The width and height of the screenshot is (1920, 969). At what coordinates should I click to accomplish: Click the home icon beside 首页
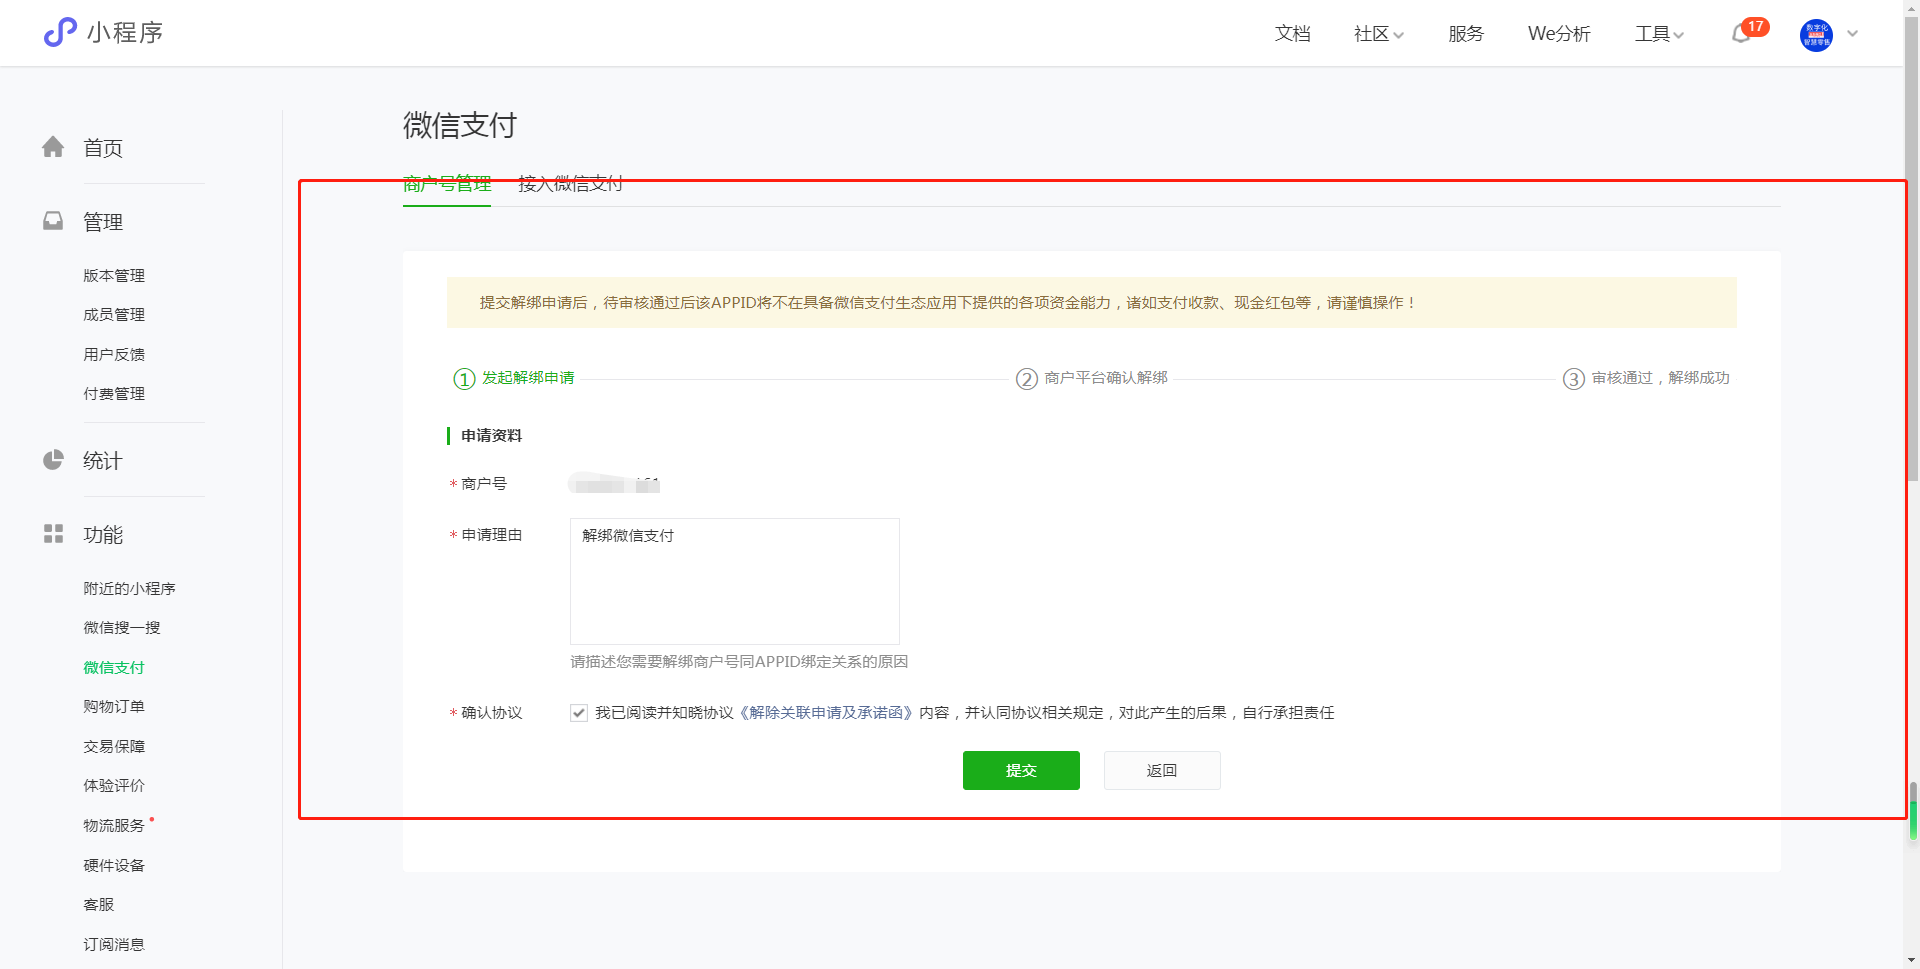coord(53,148)
